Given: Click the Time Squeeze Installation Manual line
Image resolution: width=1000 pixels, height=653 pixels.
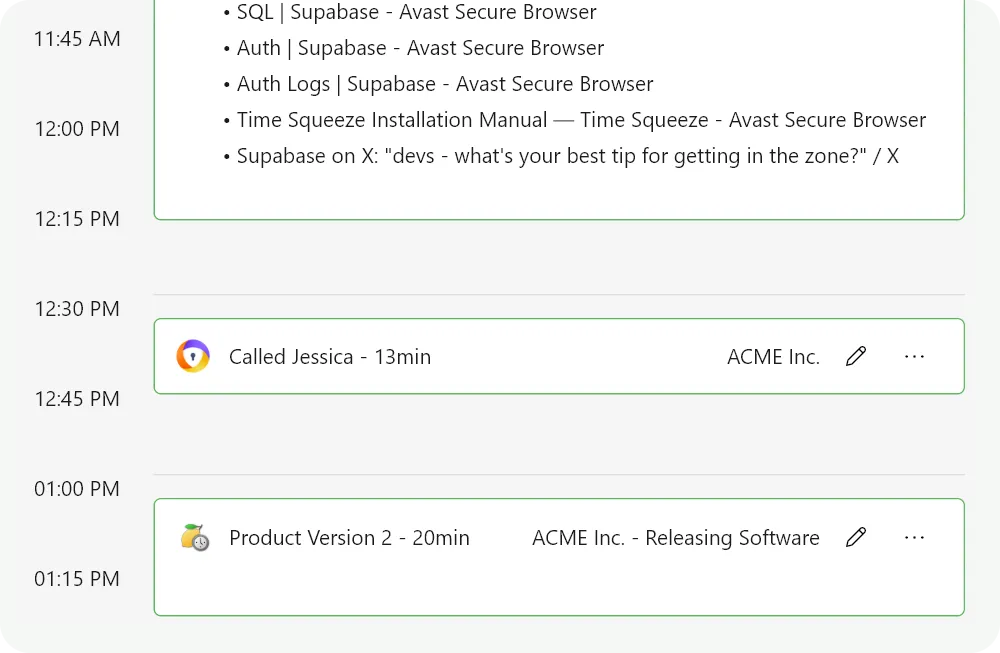Looking at the screenshot, I should click(x=581, y=120).
